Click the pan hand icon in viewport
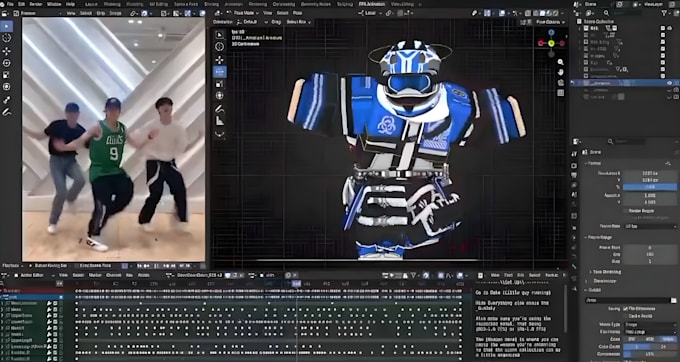 tap(561, 72)
